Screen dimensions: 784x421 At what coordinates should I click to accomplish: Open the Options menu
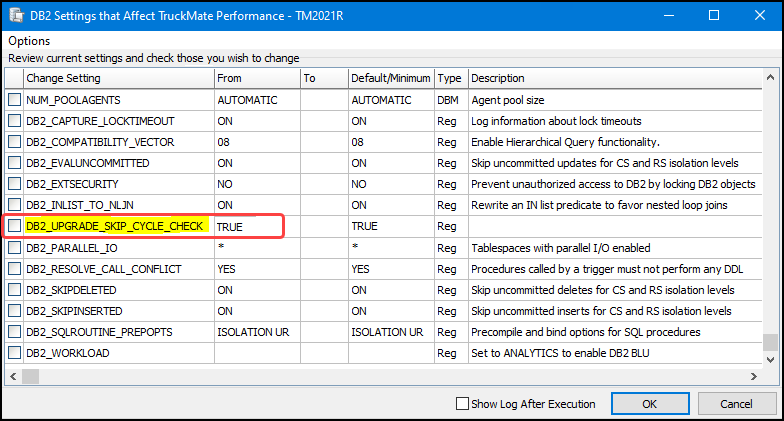29,41
